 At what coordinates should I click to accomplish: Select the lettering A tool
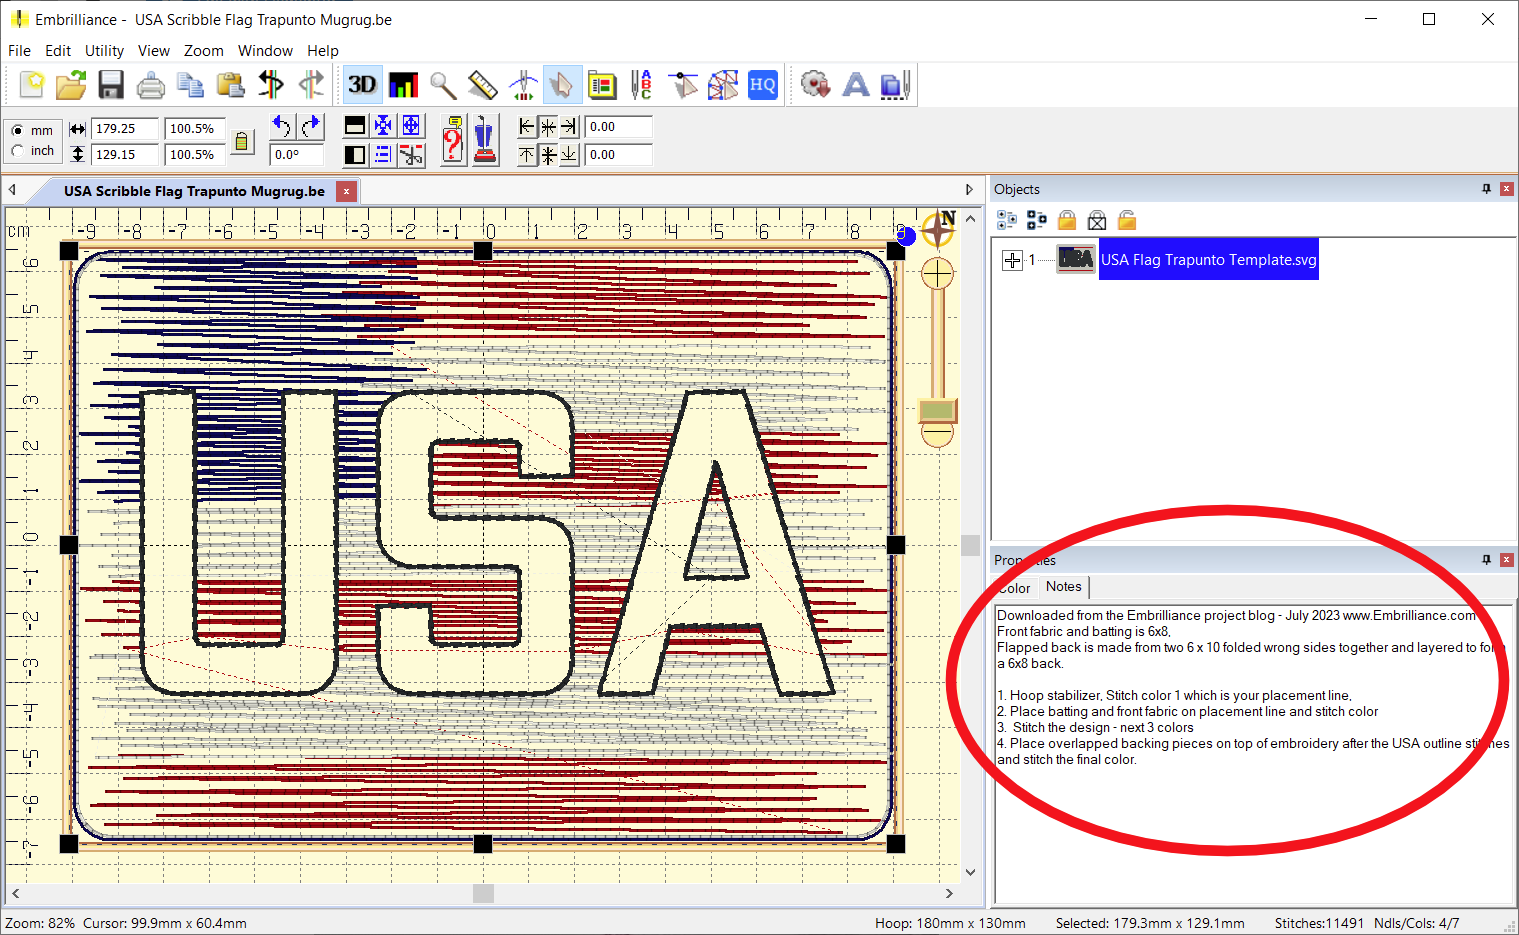pos(856,85)
